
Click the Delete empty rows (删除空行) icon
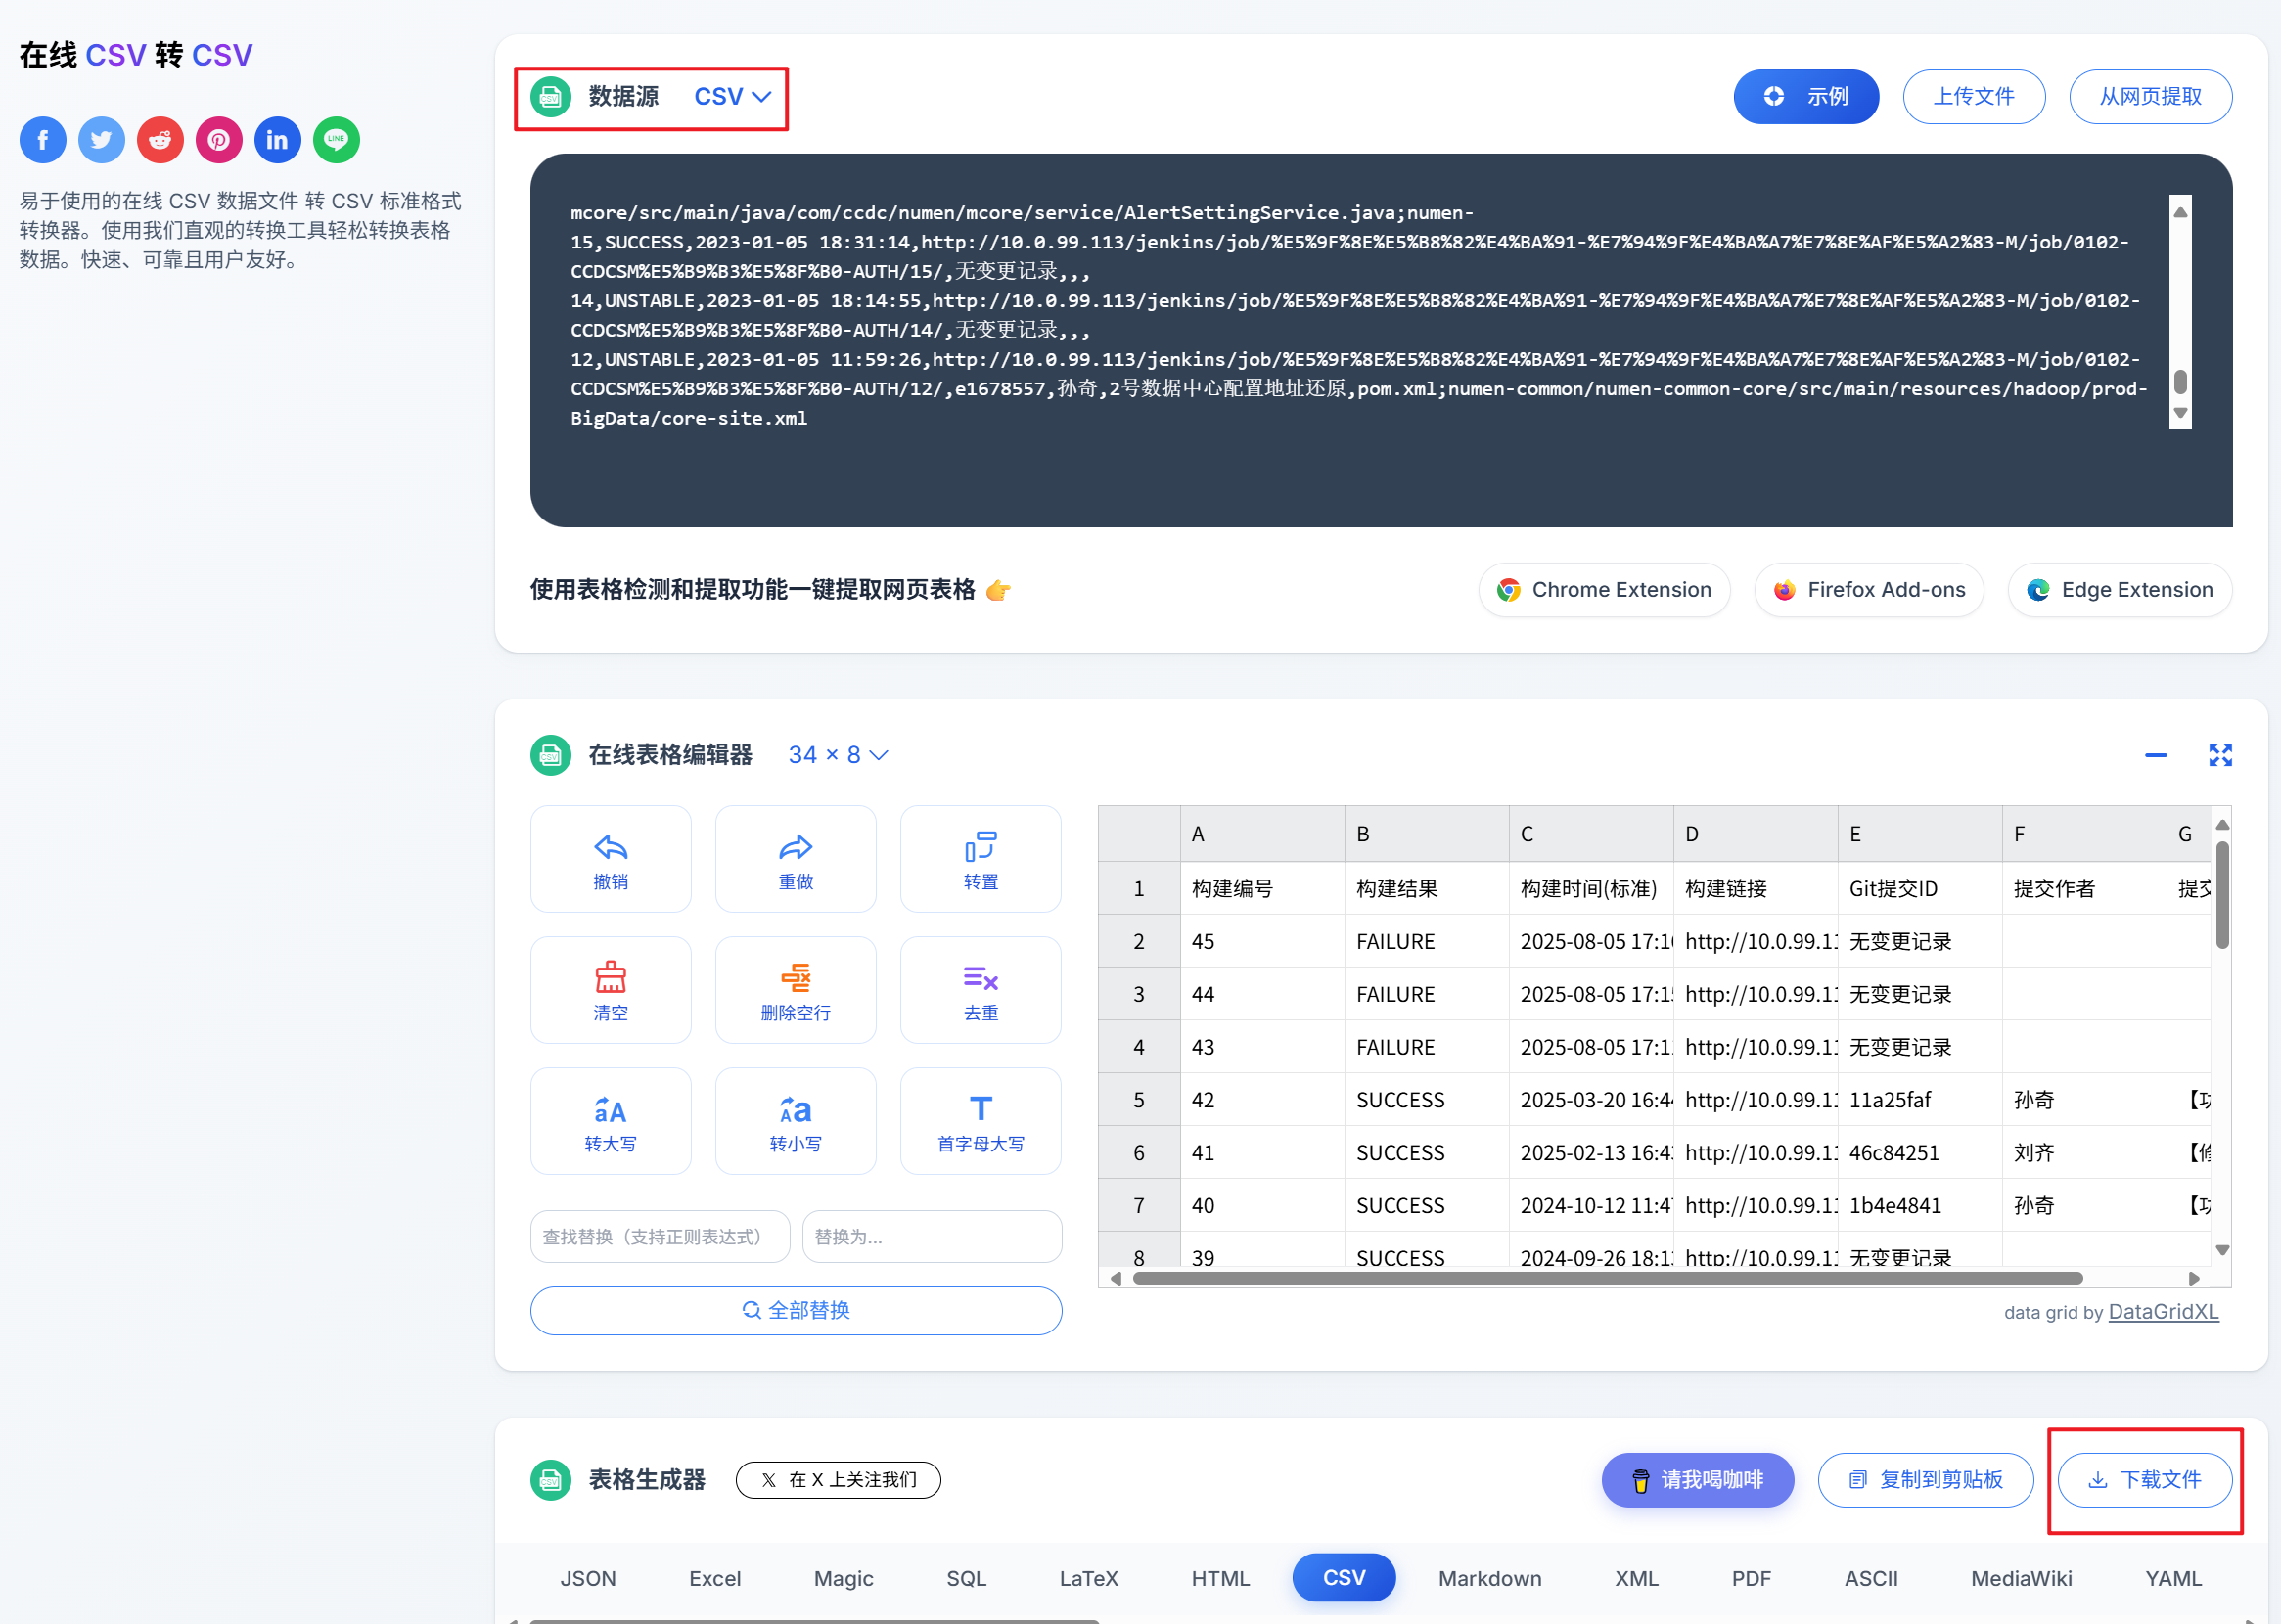pos(795,990)
